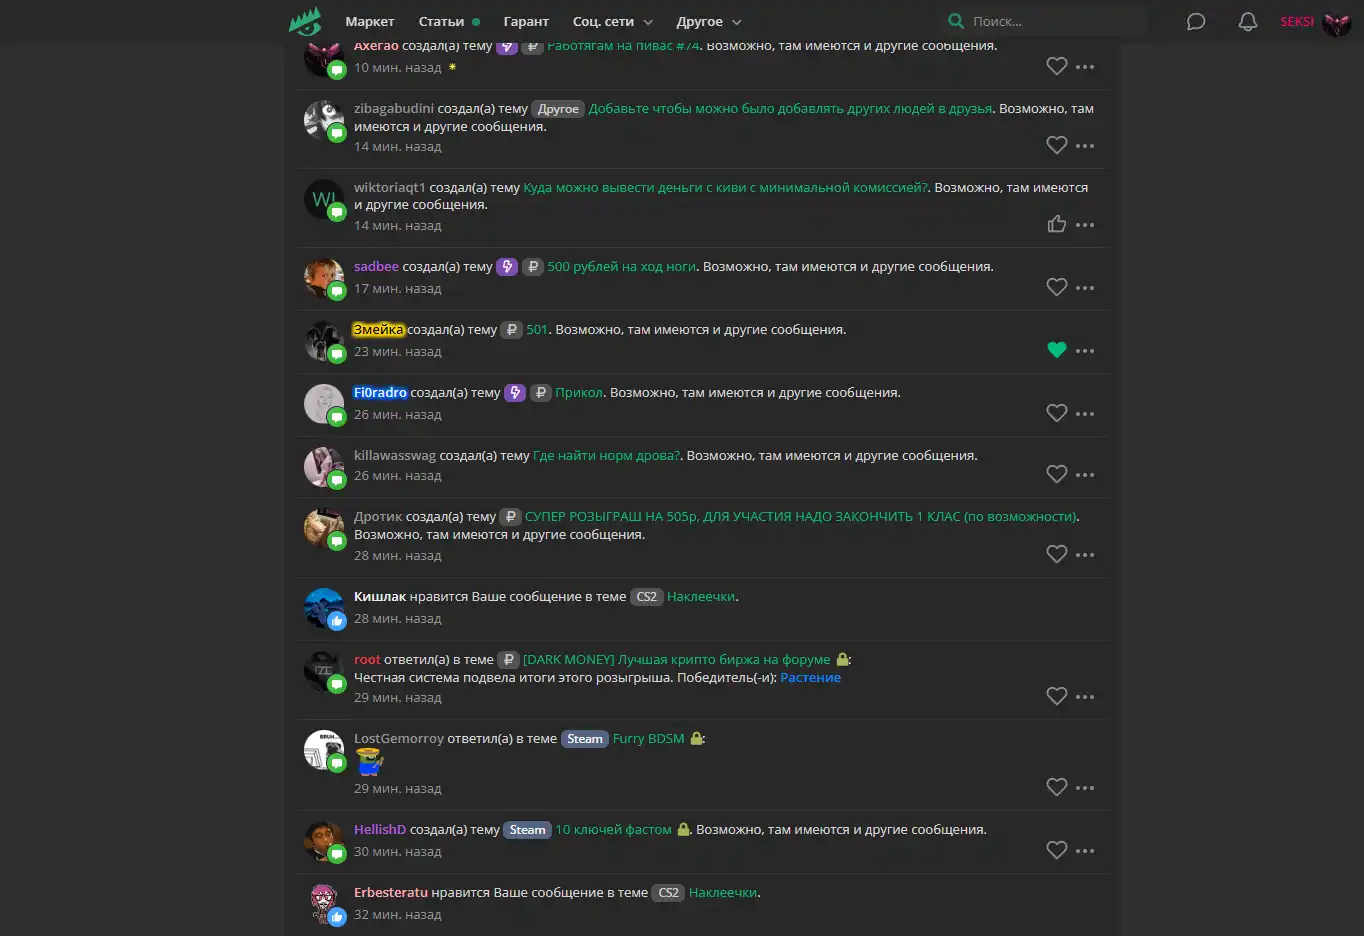Screen dimensions: 1364x936
Task: Go to the Маркет section
Action: point(370,22)
